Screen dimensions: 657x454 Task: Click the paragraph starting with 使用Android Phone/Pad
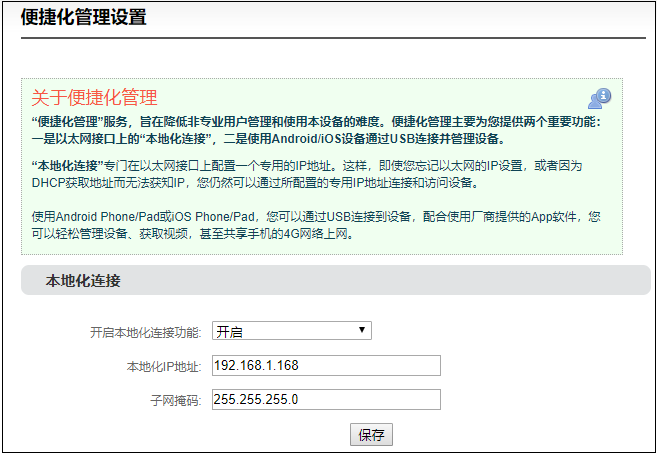316,225
